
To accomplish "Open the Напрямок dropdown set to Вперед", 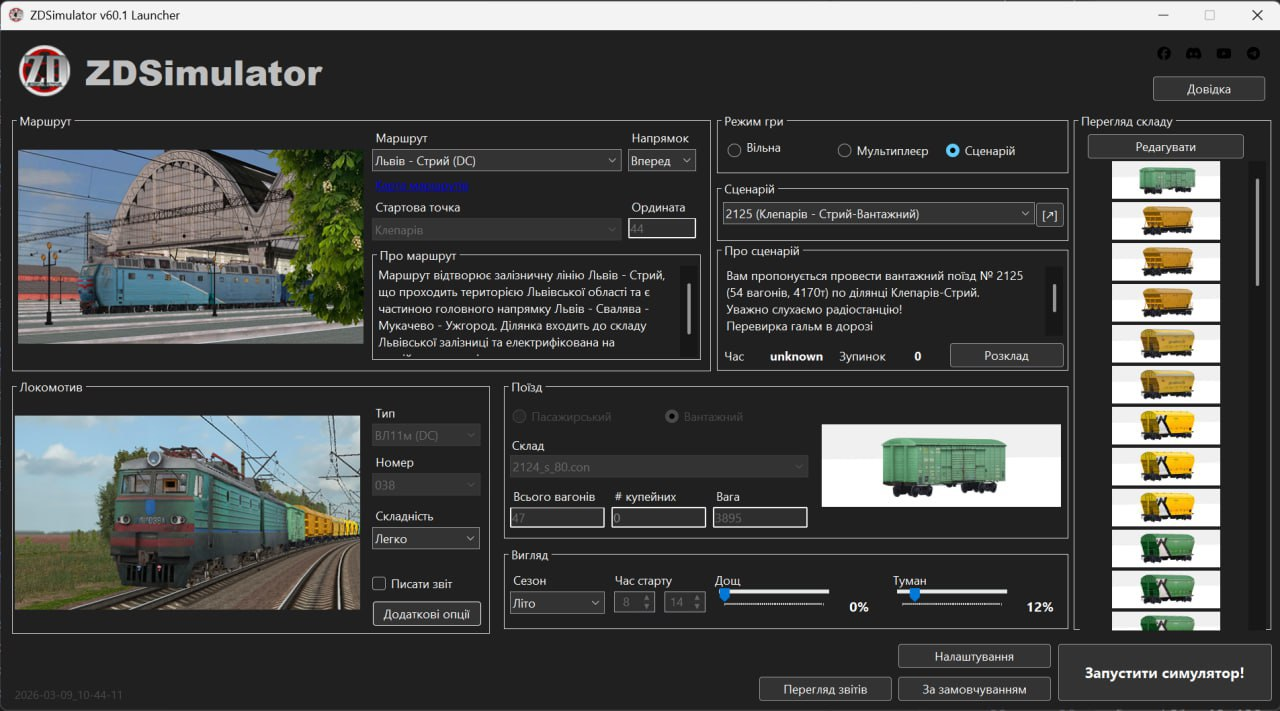I will [661, 161].
